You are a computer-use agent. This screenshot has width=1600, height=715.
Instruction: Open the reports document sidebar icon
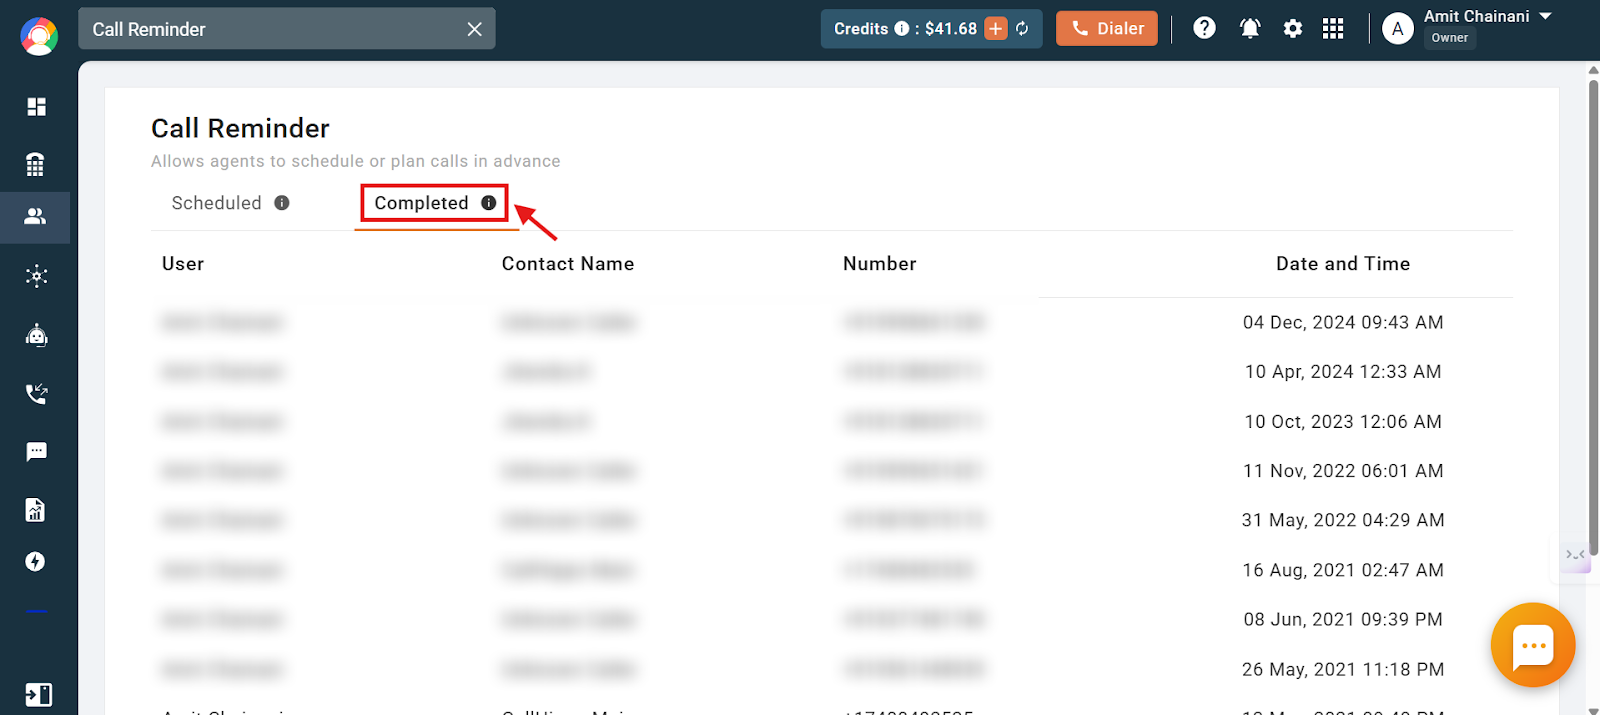(35, 510)
